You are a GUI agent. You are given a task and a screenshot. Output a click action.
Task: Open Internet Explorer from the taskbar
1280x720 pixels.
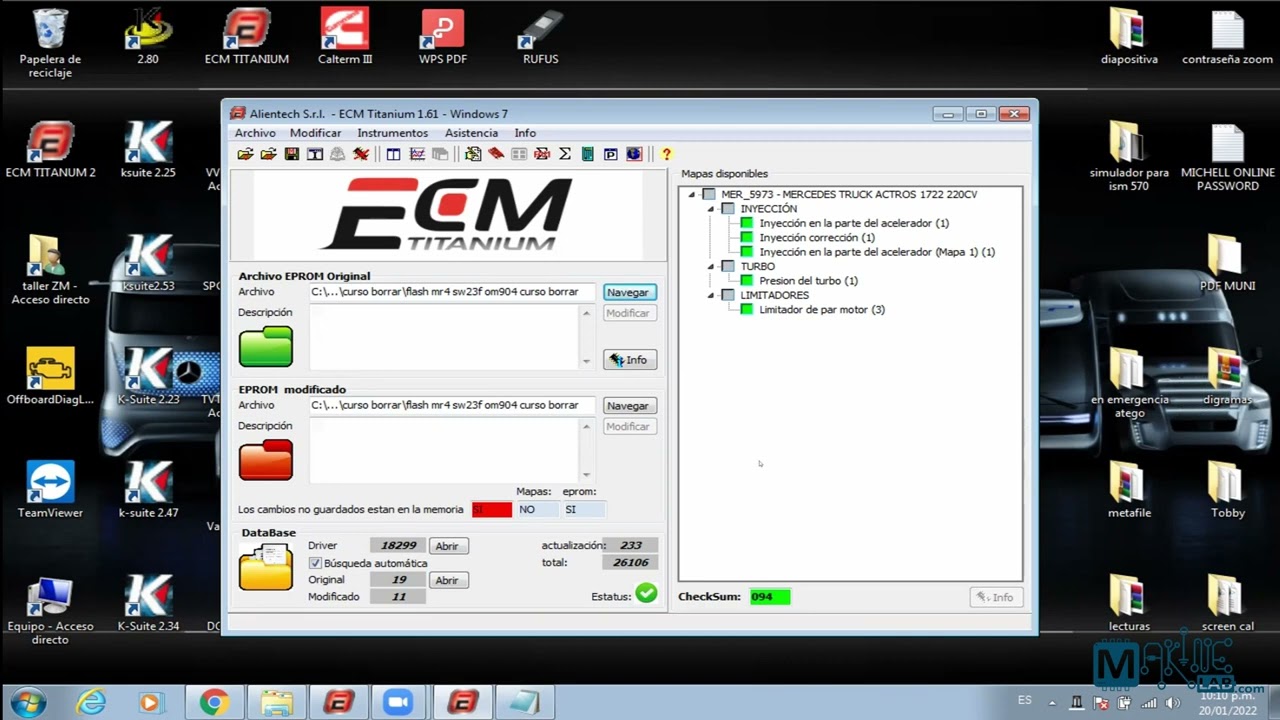point(91,703)
